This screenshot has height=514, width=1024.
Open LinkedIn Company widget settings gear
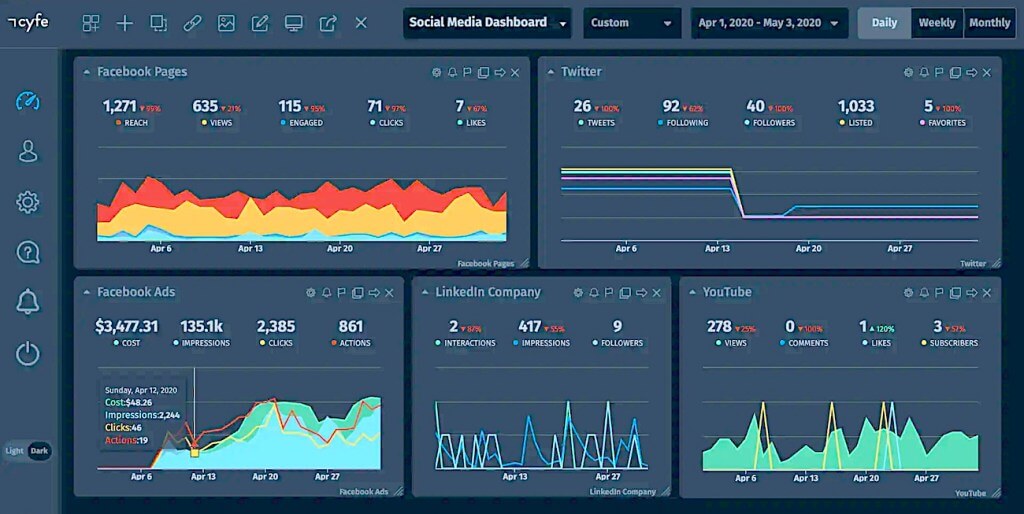click(578, 293)
